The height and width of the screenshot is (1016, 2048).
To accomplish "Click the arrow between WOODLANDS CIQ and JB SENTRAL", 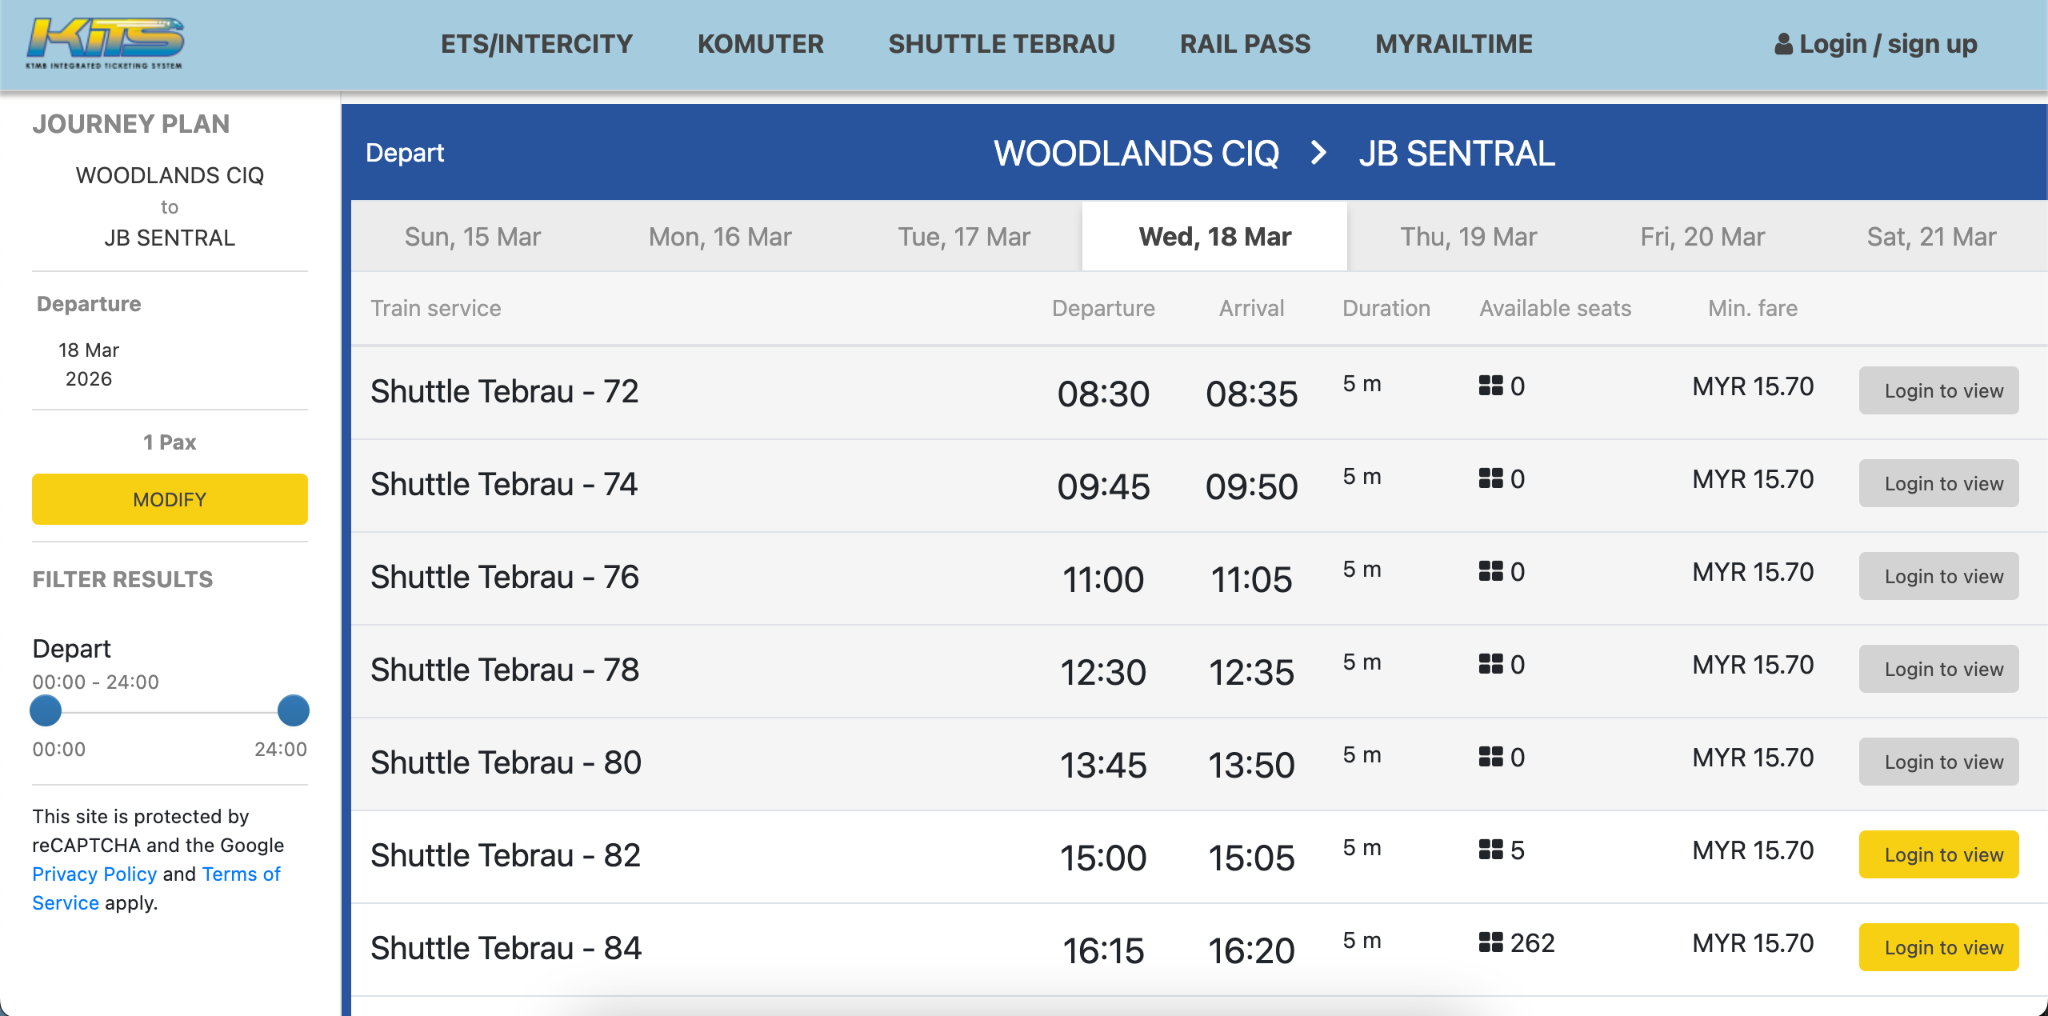I will click(1320, 153).
